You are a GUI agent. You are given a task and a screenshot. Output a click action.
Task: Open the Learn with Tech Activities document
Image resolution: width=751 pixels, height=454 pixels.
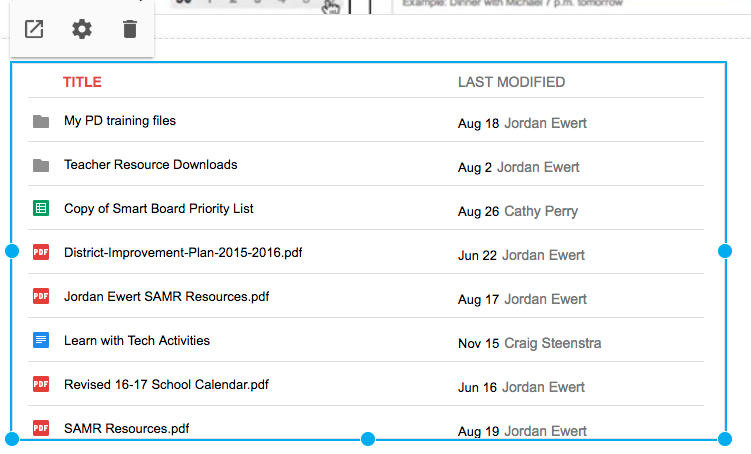(x=137, y=340)
